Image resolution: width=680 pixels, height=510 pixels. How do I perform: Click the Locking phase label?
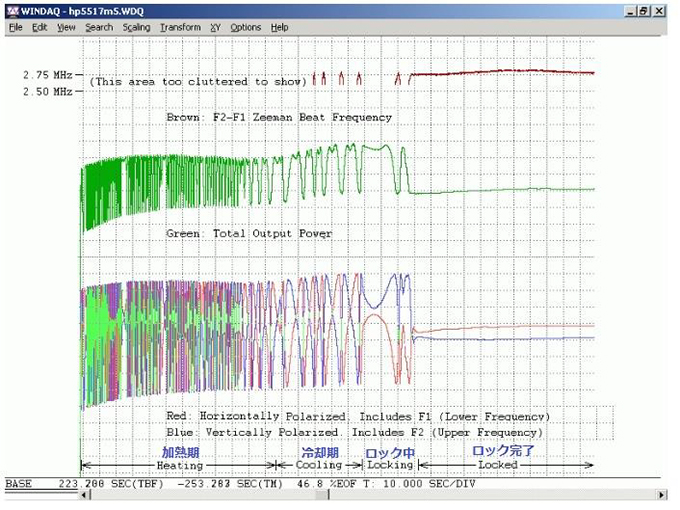[x=390, y=465]
